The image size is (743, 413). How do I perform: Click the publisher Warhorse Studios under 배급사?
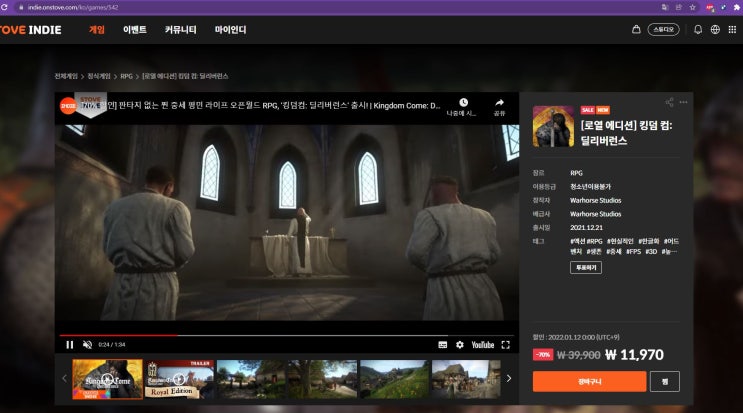[595, 214]
